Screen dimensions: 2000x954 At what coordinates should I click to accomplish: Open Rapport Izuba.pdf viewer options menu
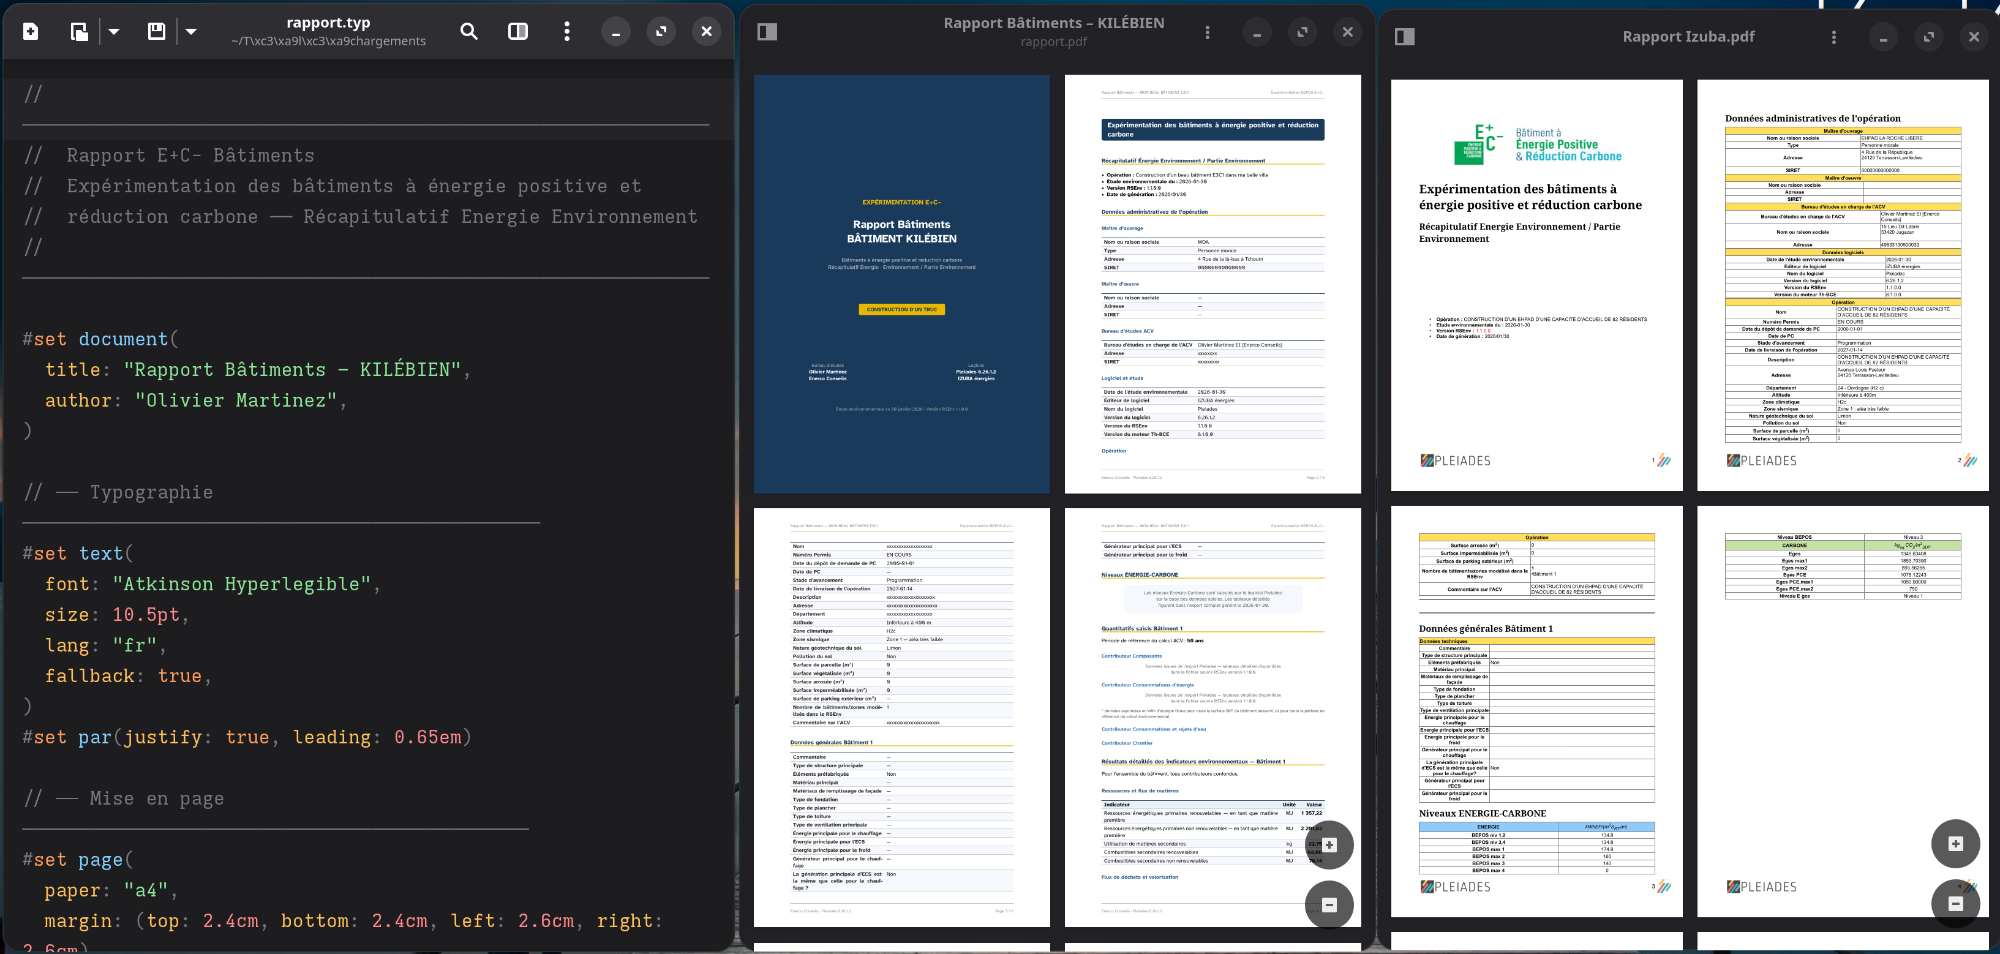(1833, 37)
